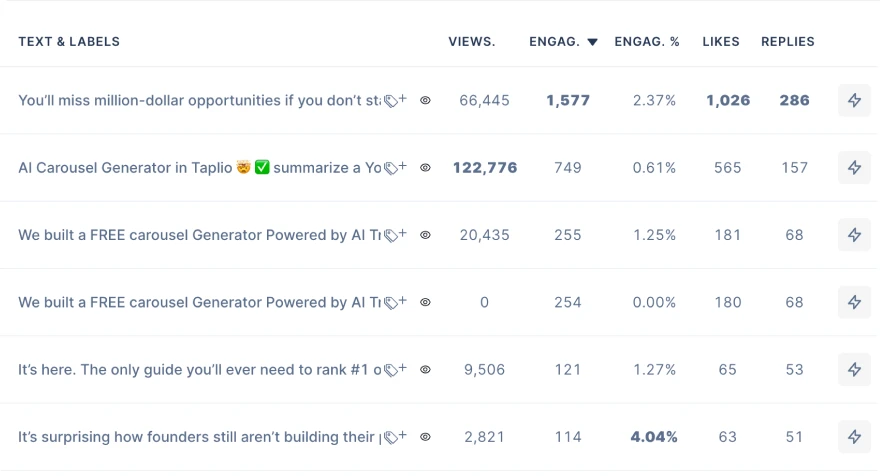Preview million-dollar opportunities post via eye icon
The image size is (880, 476).
(x=425, y=100)
